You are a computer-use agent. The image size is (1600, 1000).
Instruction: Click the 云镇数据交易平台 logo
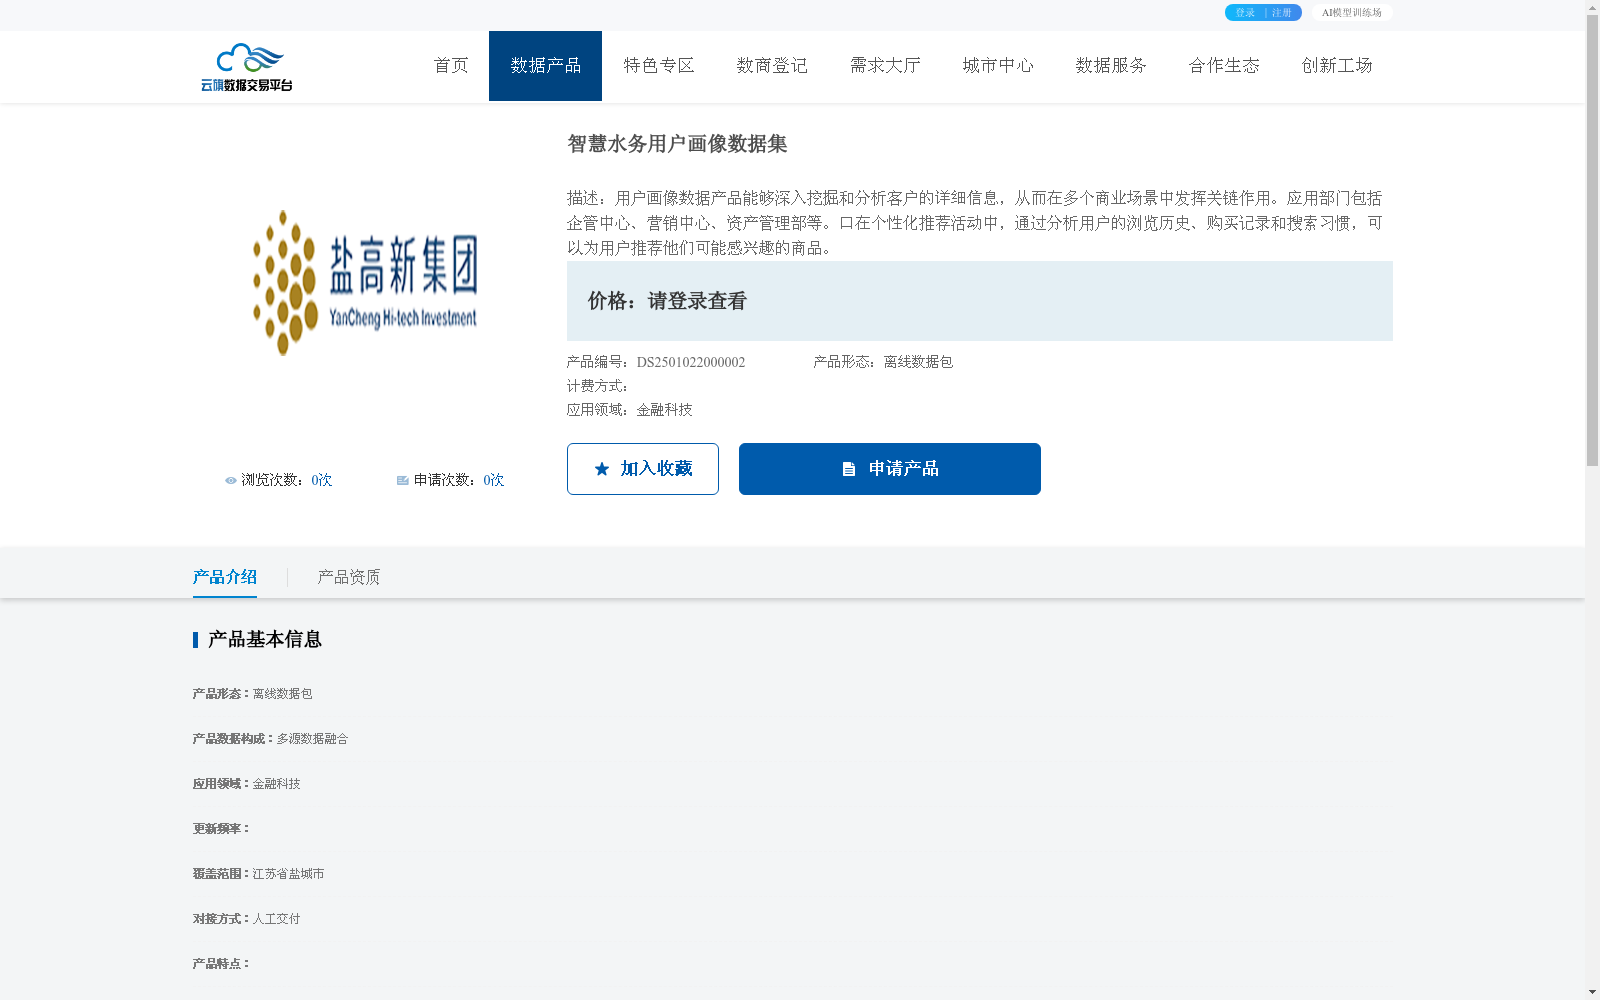[246, 67]
